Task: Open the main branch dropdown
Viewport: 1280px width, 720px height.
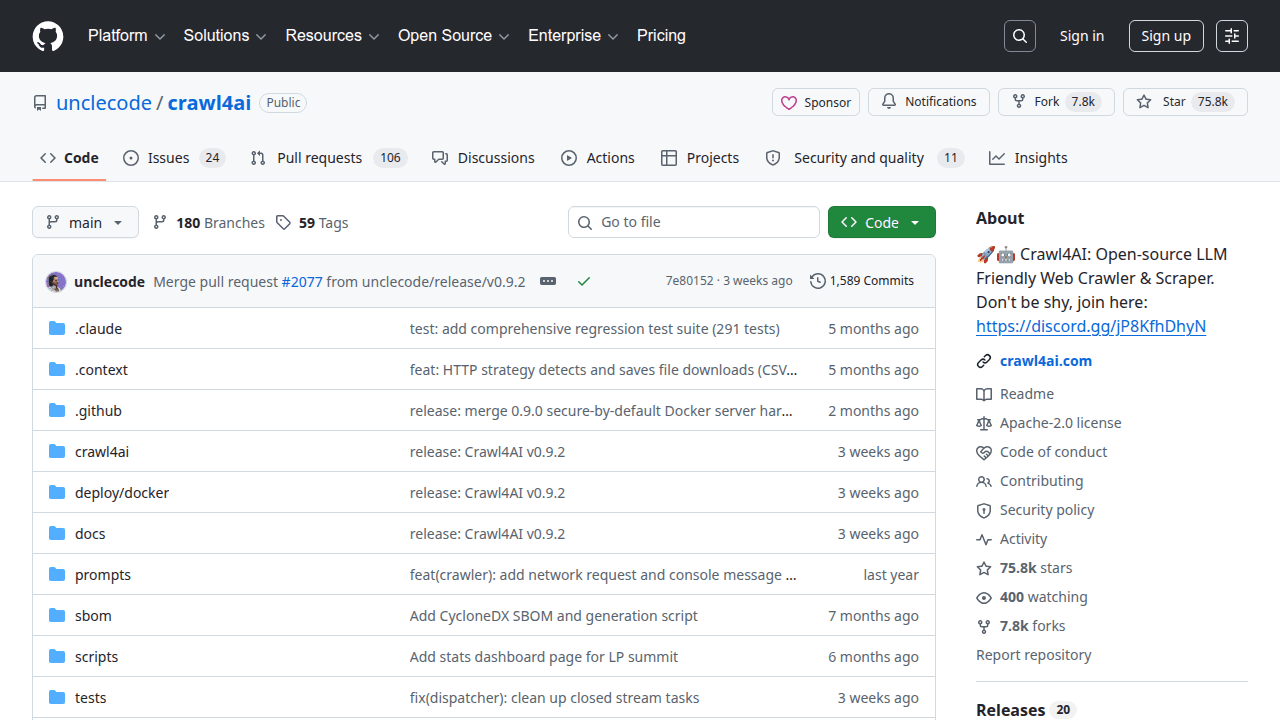Action: (x=85, y=222)
